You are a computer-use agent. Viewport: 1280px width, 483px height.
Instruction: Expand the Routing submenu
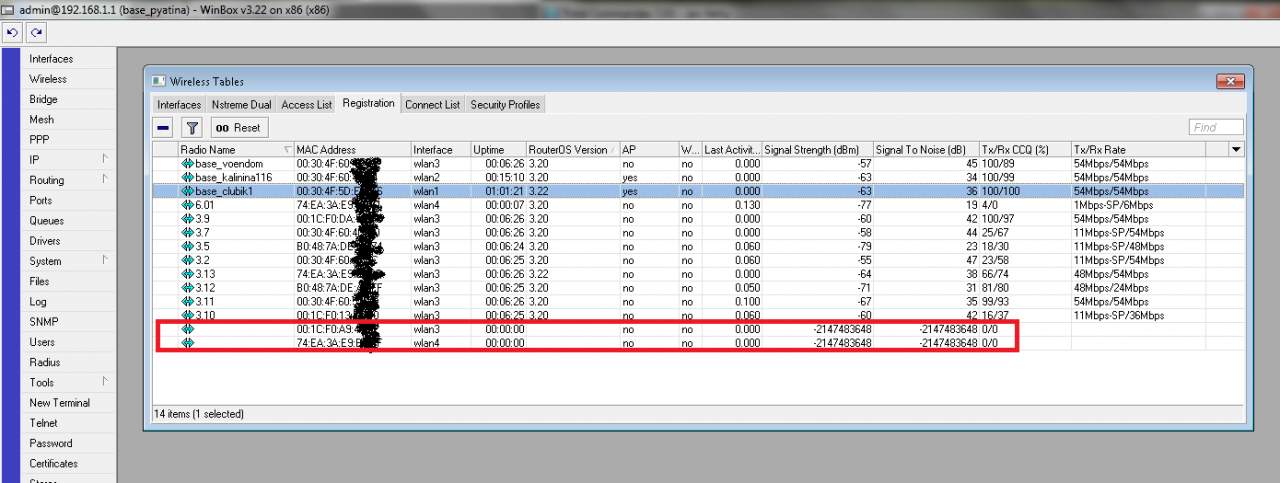tap(105, 180)
